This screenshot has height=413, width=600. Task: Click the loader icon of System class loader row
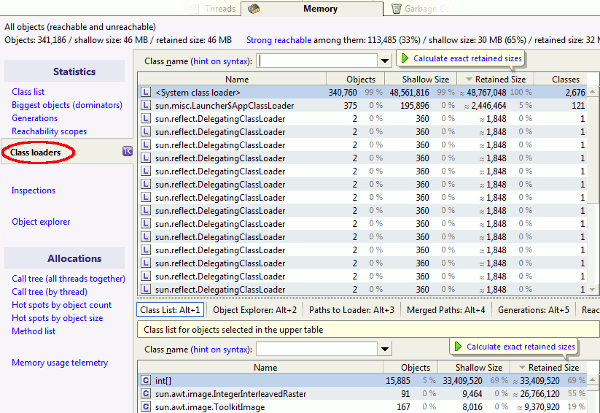pyautogui.click(x=146, y=92)
